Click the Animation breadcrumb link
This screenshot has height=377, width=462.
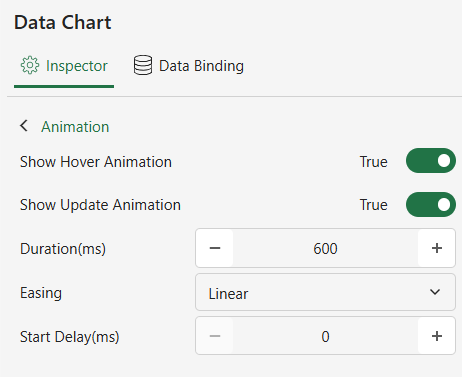pyautogui.click(x=75, y=127)
